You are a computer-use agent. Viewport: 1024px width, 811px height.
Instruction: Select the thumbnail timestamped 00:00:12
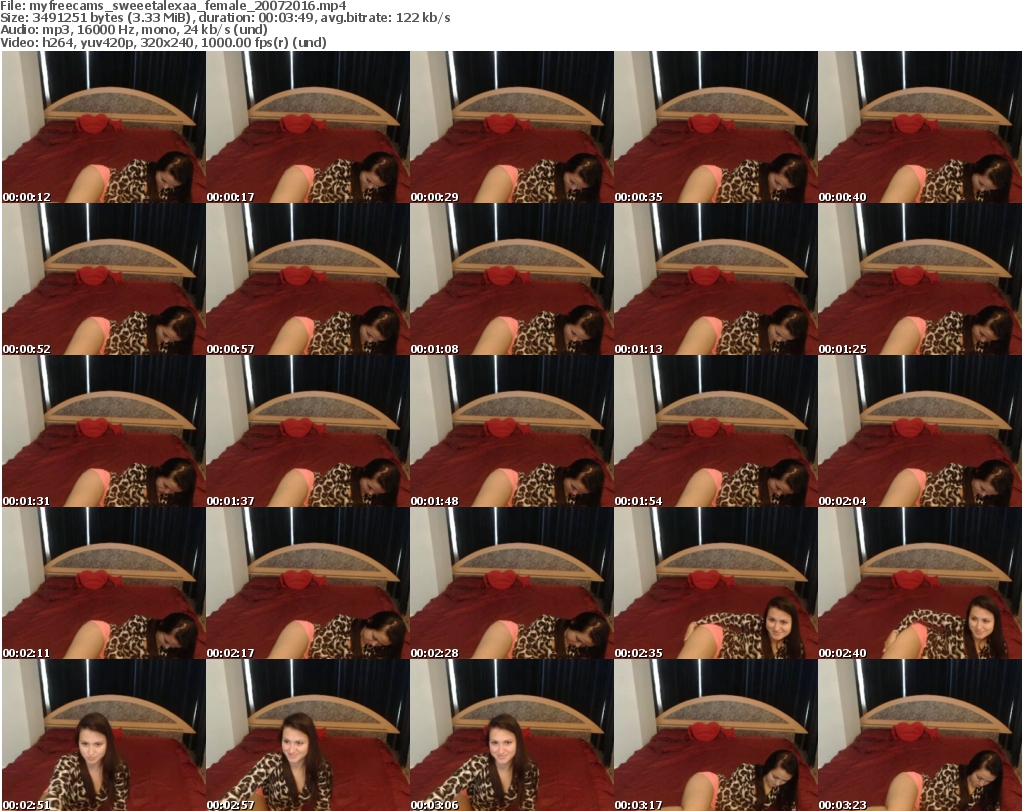(x=104, y=127)
